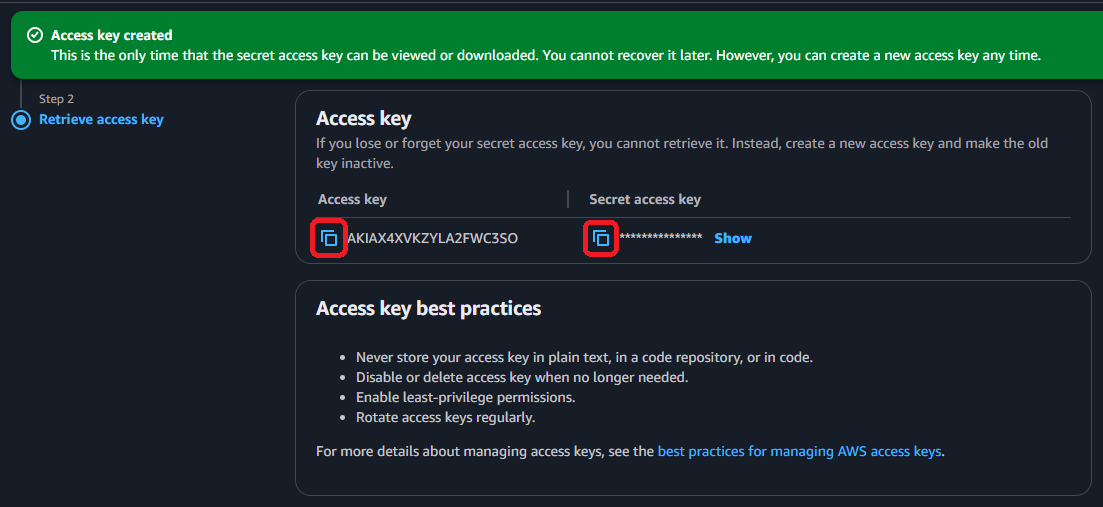Click the green success checkmark icon
Image resolution: width=1103 pixels, height=507 pixels.
coord(34,36)
